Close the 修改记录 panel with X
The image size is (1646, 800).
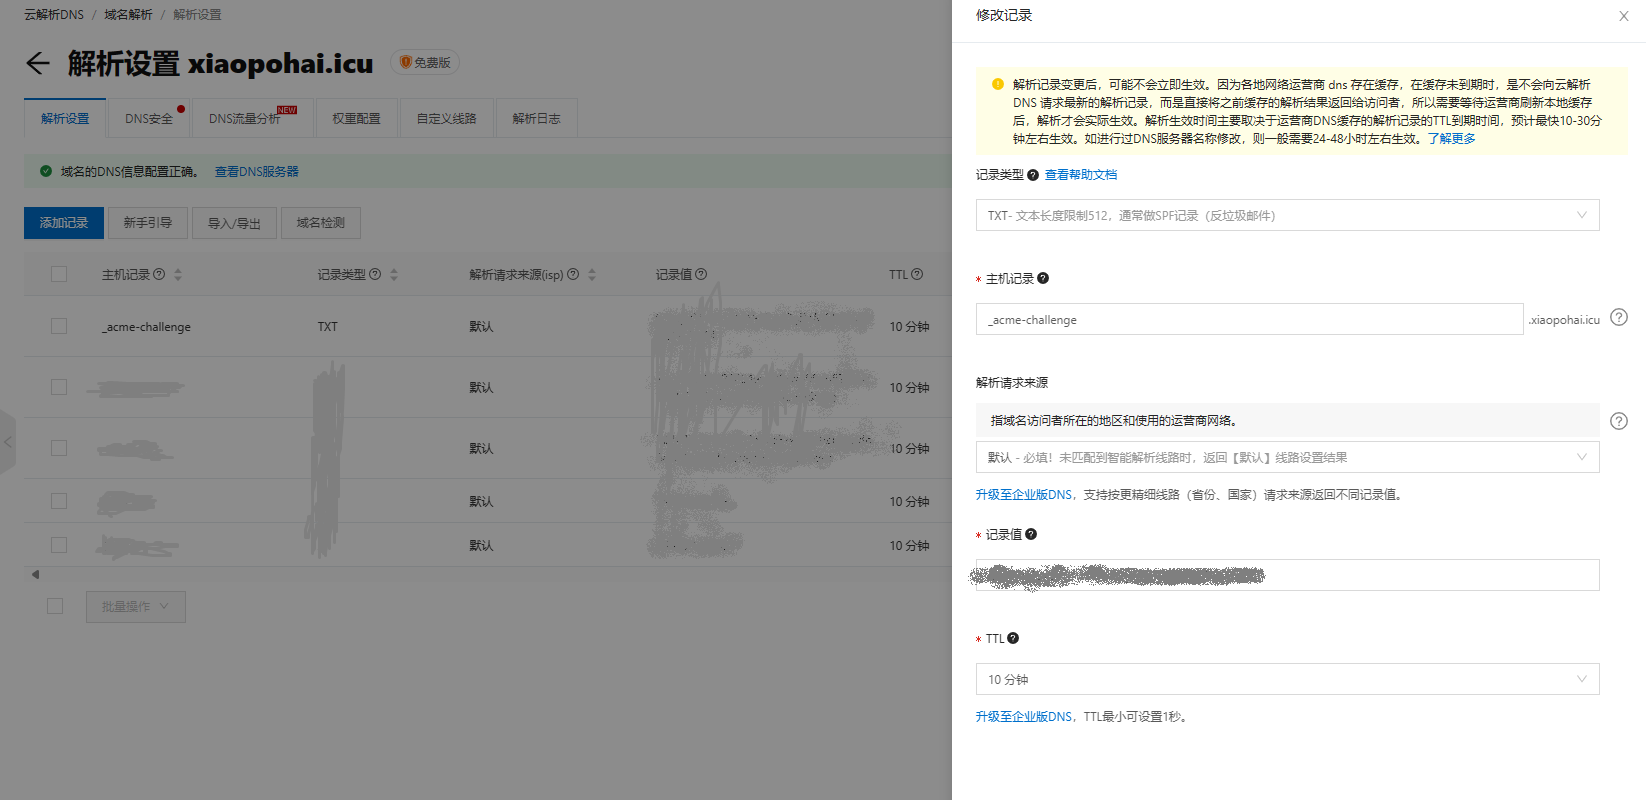pyautogui.click(x=1623, y=16)
